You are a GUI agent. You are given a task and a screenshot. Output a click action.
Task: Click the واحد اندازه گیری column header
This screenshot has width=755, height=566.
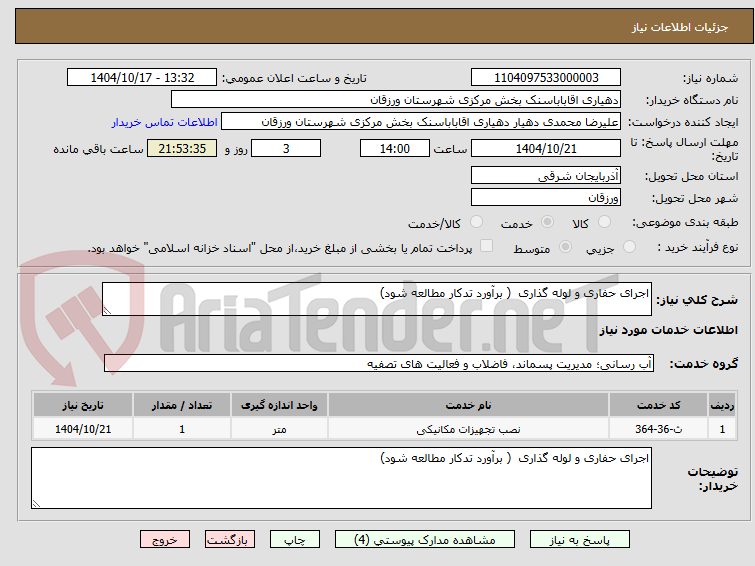click(x=279, y=405)
